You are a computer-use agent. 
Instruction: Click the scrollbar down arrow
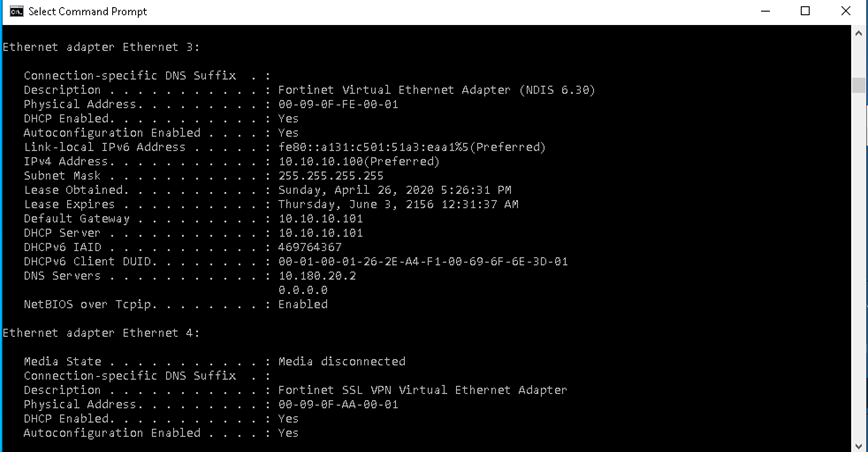point(858,444)
